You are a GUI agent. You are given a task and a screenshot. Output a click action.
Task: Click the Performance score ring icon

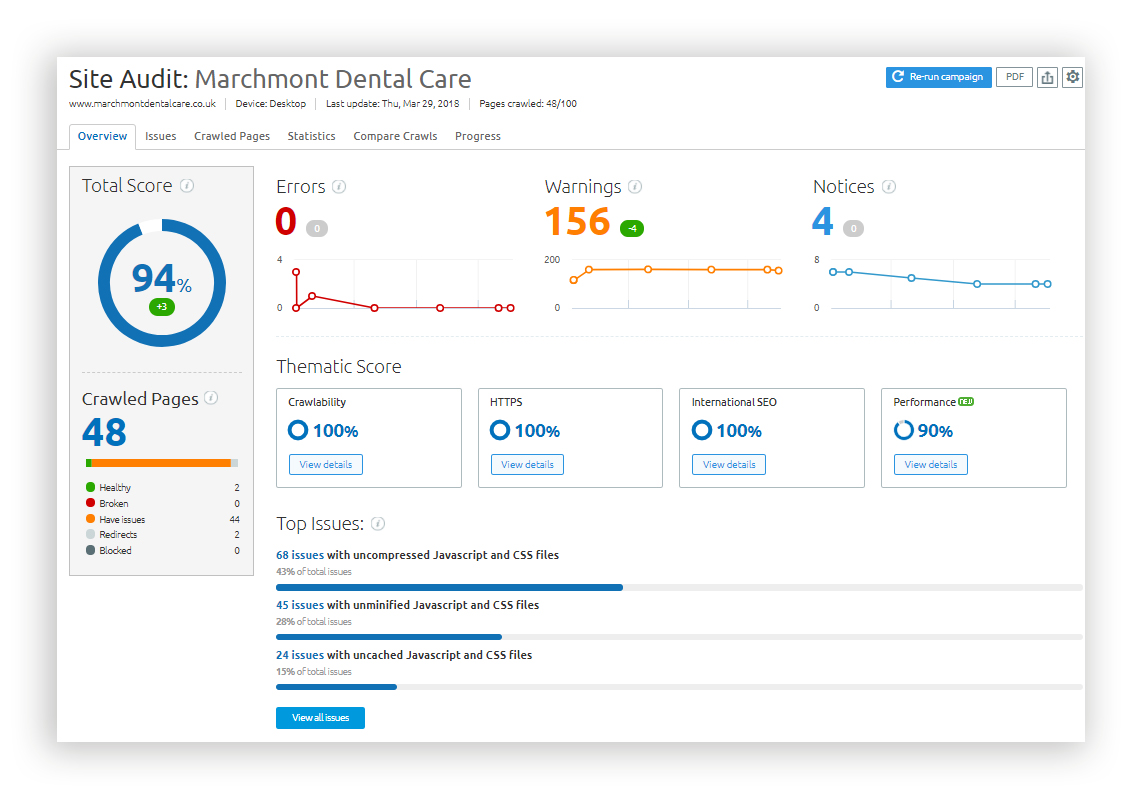point(903,430)
